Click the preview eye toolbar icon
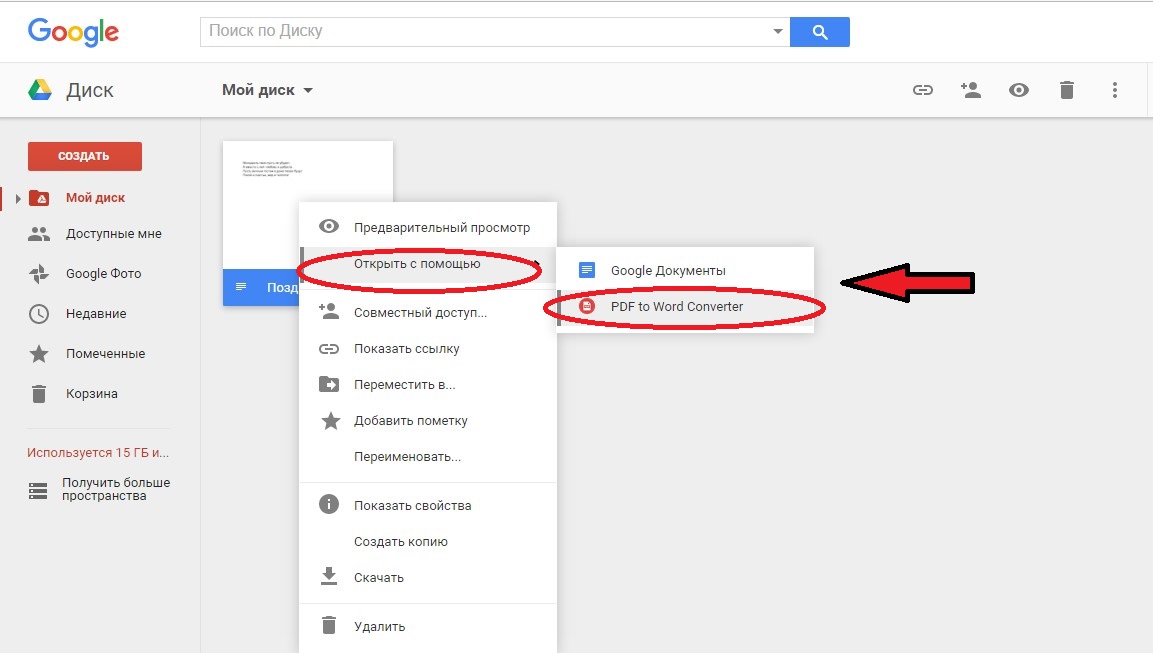 [1018, 90]
